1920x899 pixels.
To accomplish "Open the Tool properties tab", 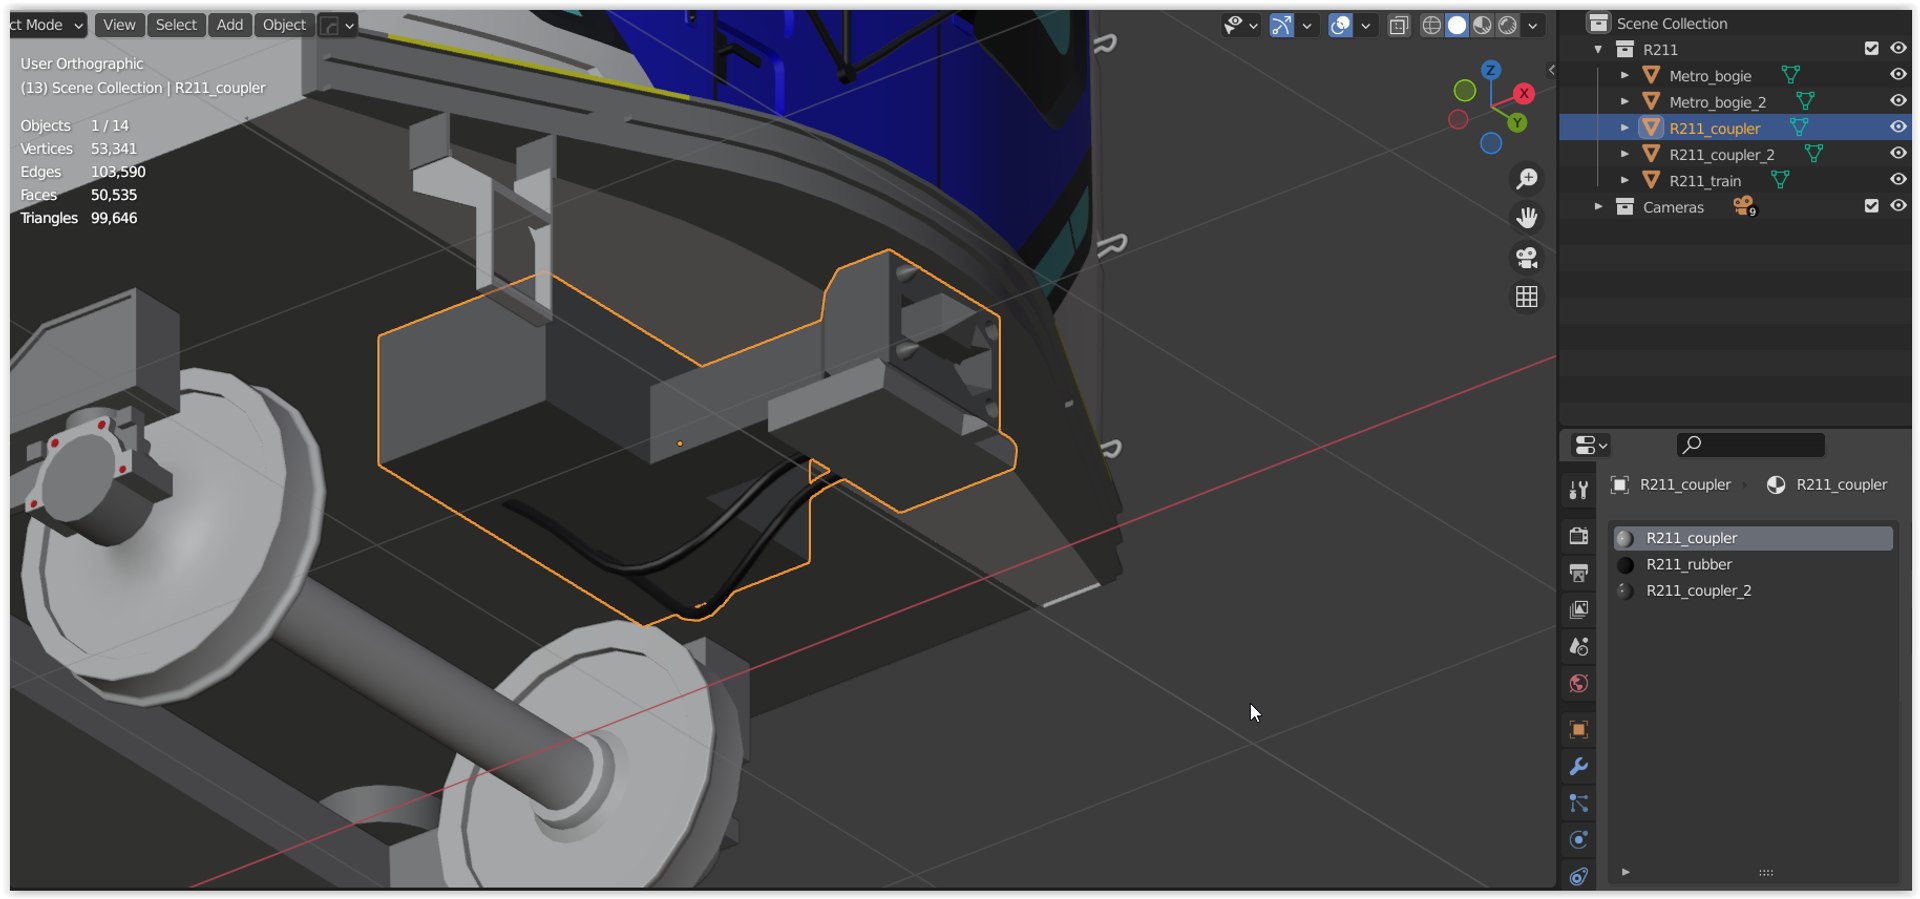I will tap(1579, 489).
